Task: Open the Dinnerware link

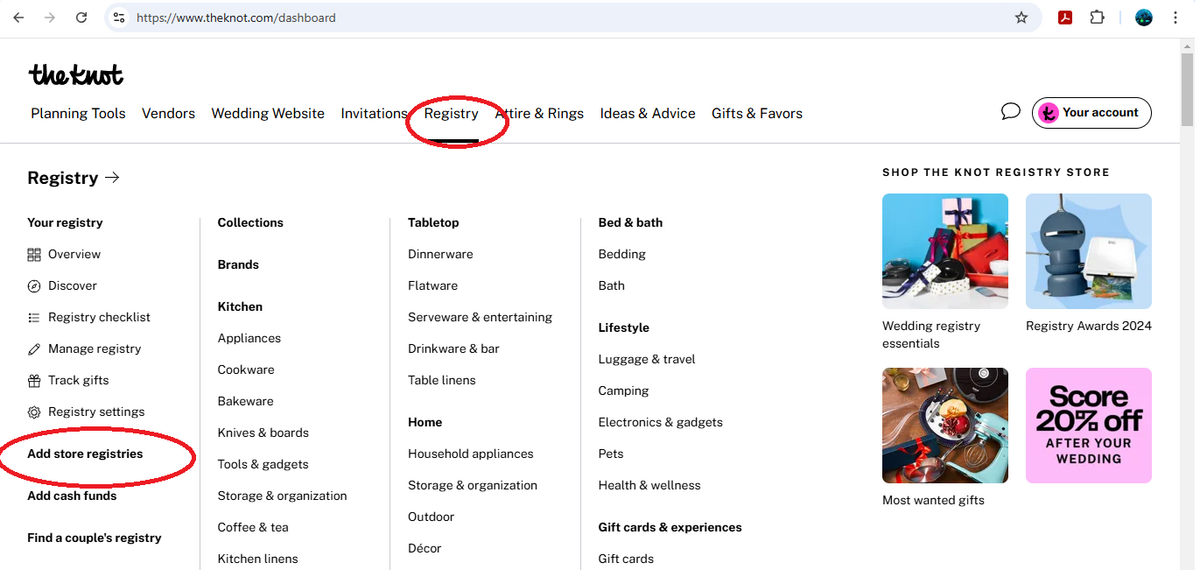Action: coord(440,254)
